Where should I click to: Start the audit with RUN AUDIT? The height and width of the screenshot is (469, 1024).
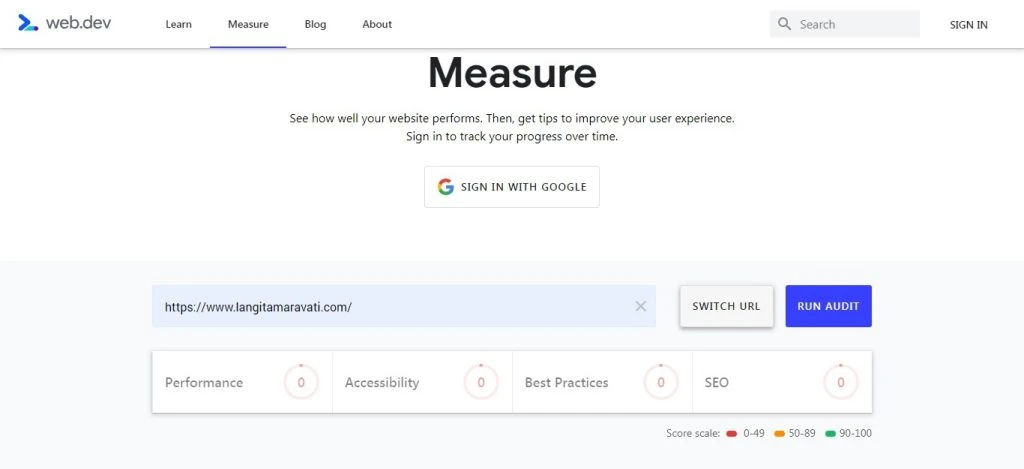click(828, 306)
